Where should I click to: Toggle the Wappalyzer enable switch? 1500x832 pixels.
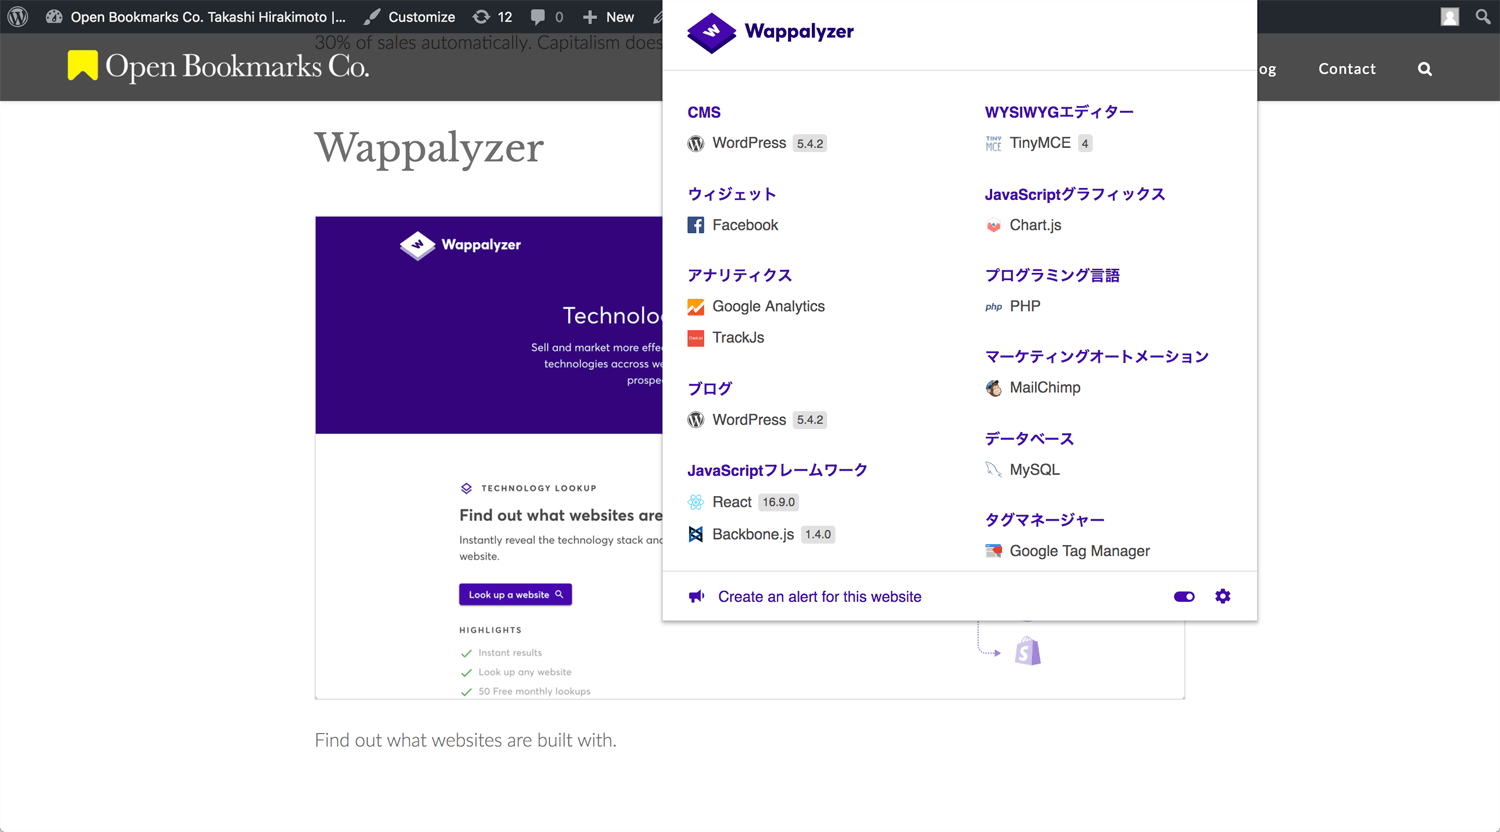click(1184, 597)
